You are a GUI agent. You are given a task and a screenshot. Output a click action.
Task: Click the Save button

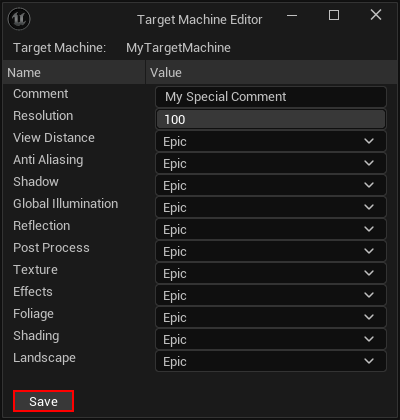point(43,401)
